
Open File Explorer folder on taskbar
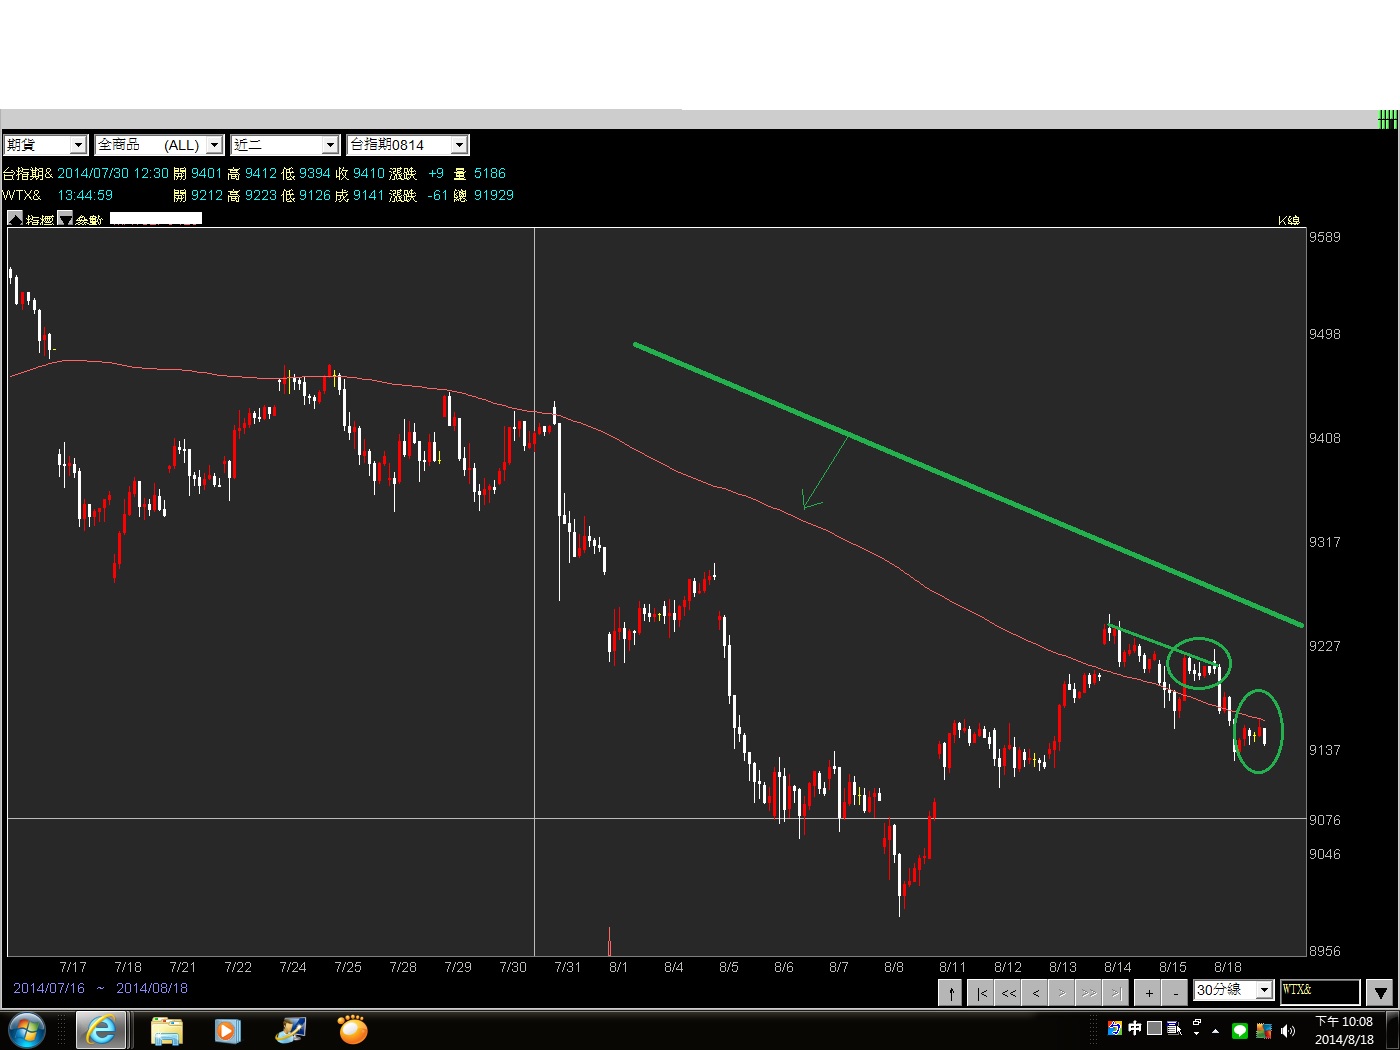pyautogui.click(x=167, y=1030)
